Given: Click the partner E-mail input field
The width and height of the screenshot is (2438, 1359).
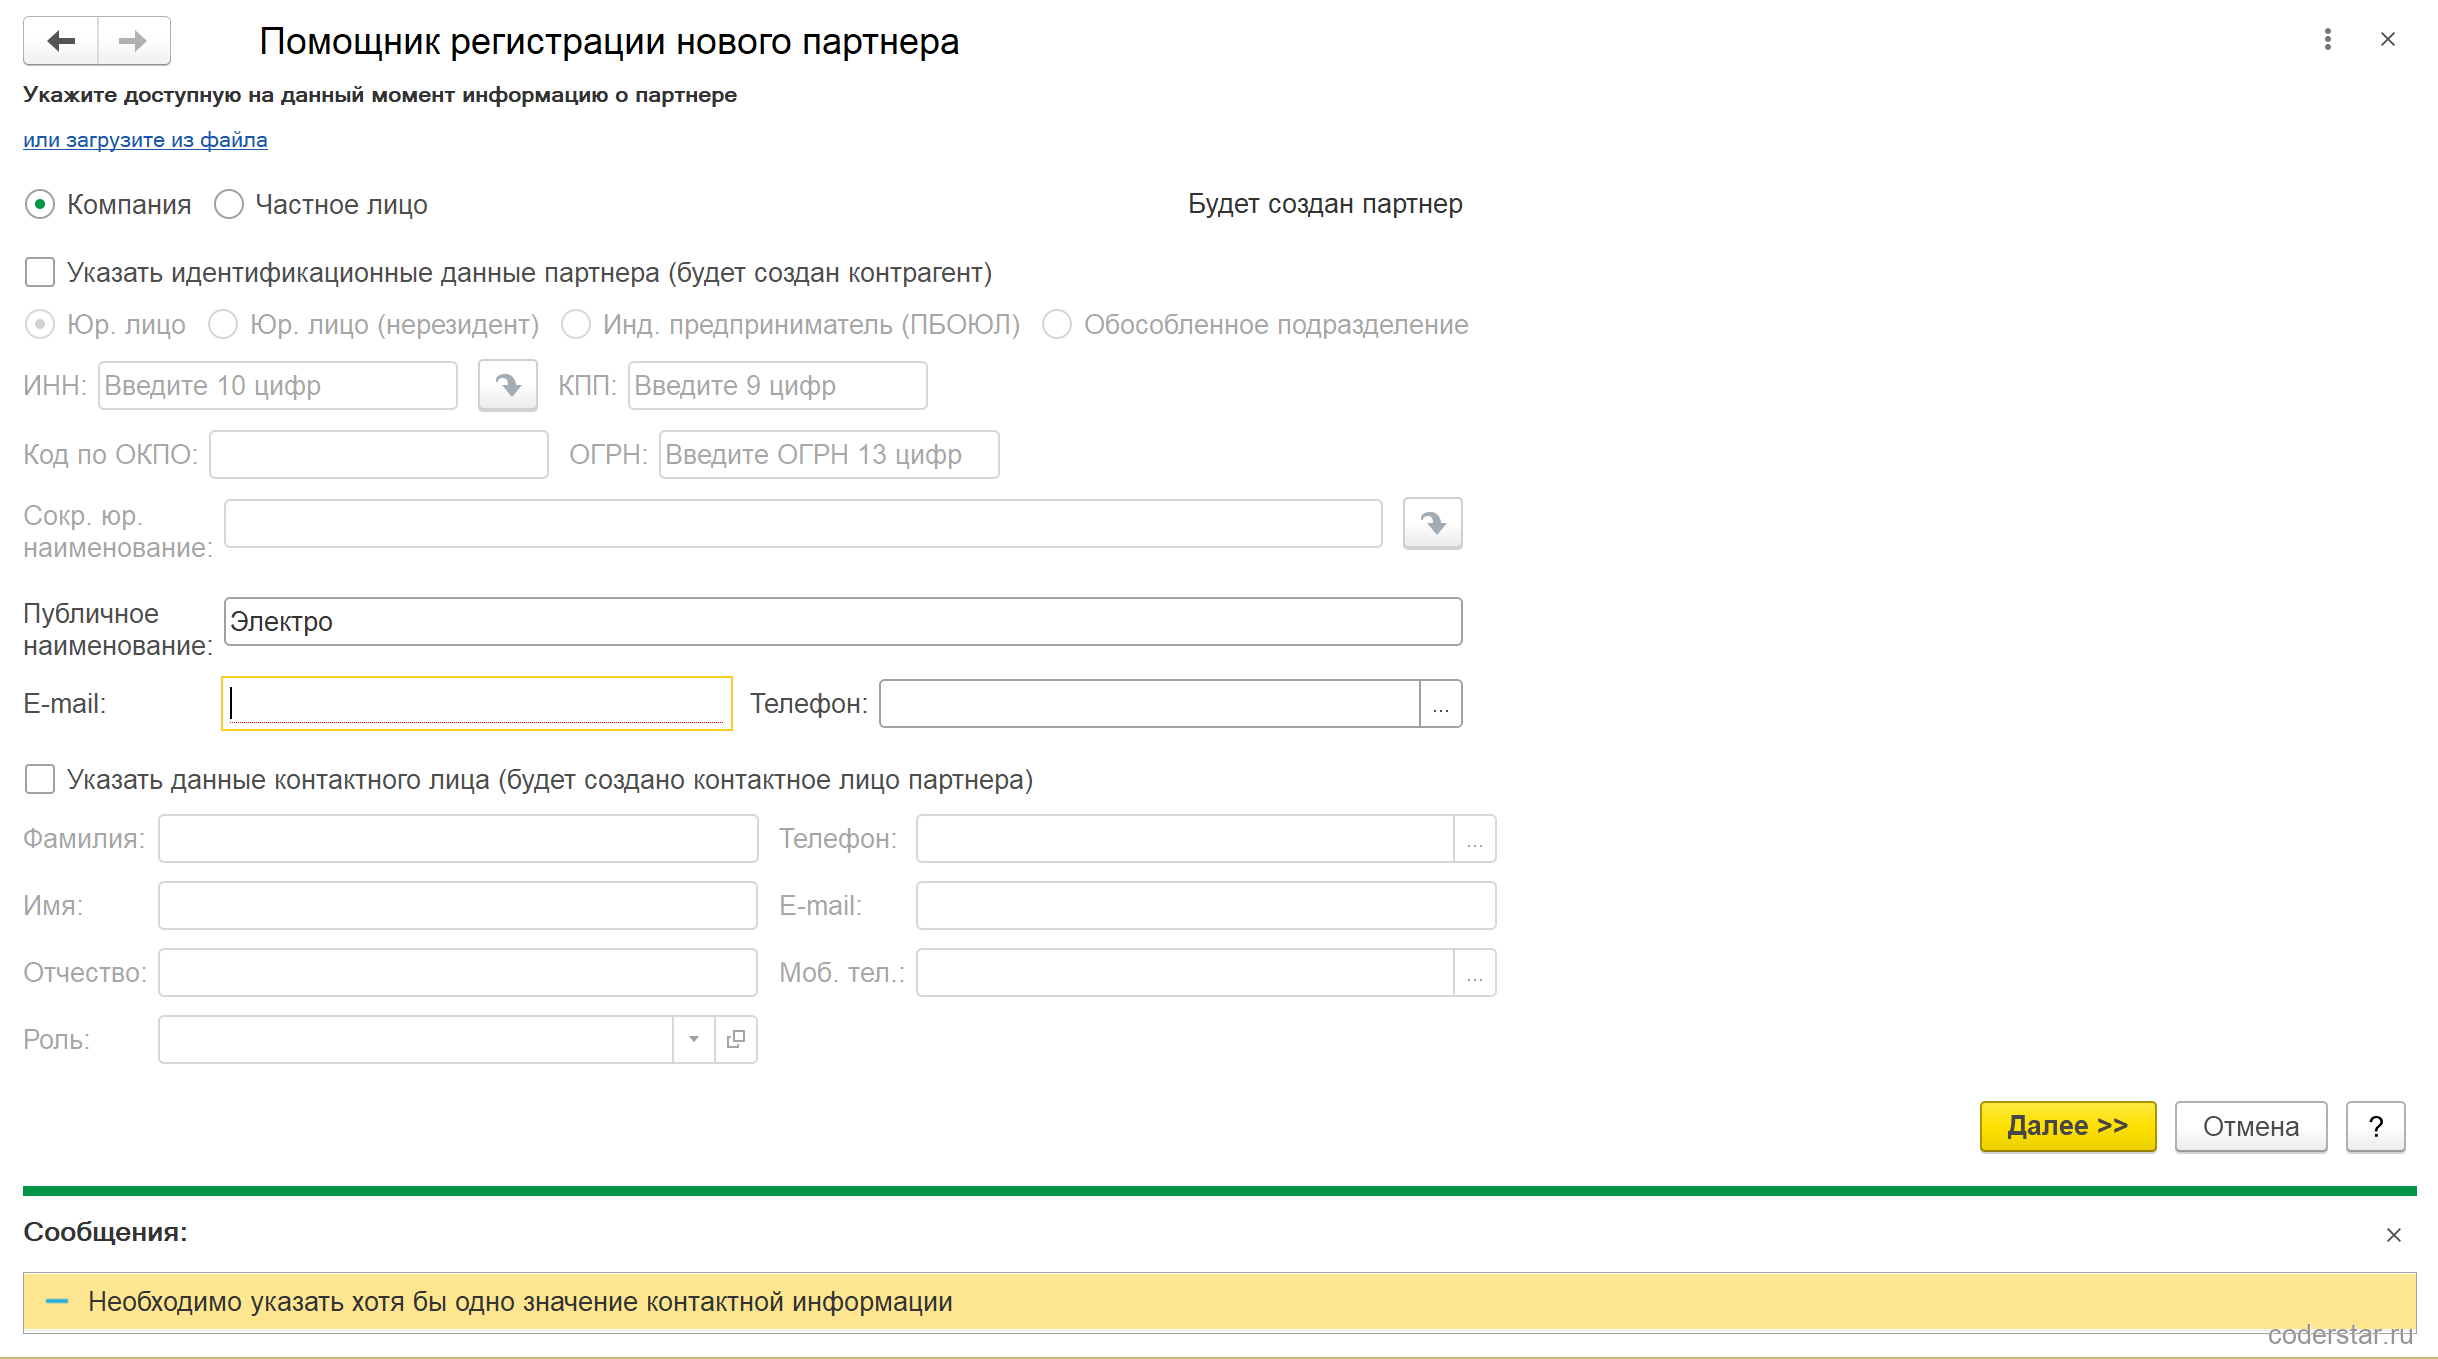Looking at the screenshot, I should (x=477, y=704).
